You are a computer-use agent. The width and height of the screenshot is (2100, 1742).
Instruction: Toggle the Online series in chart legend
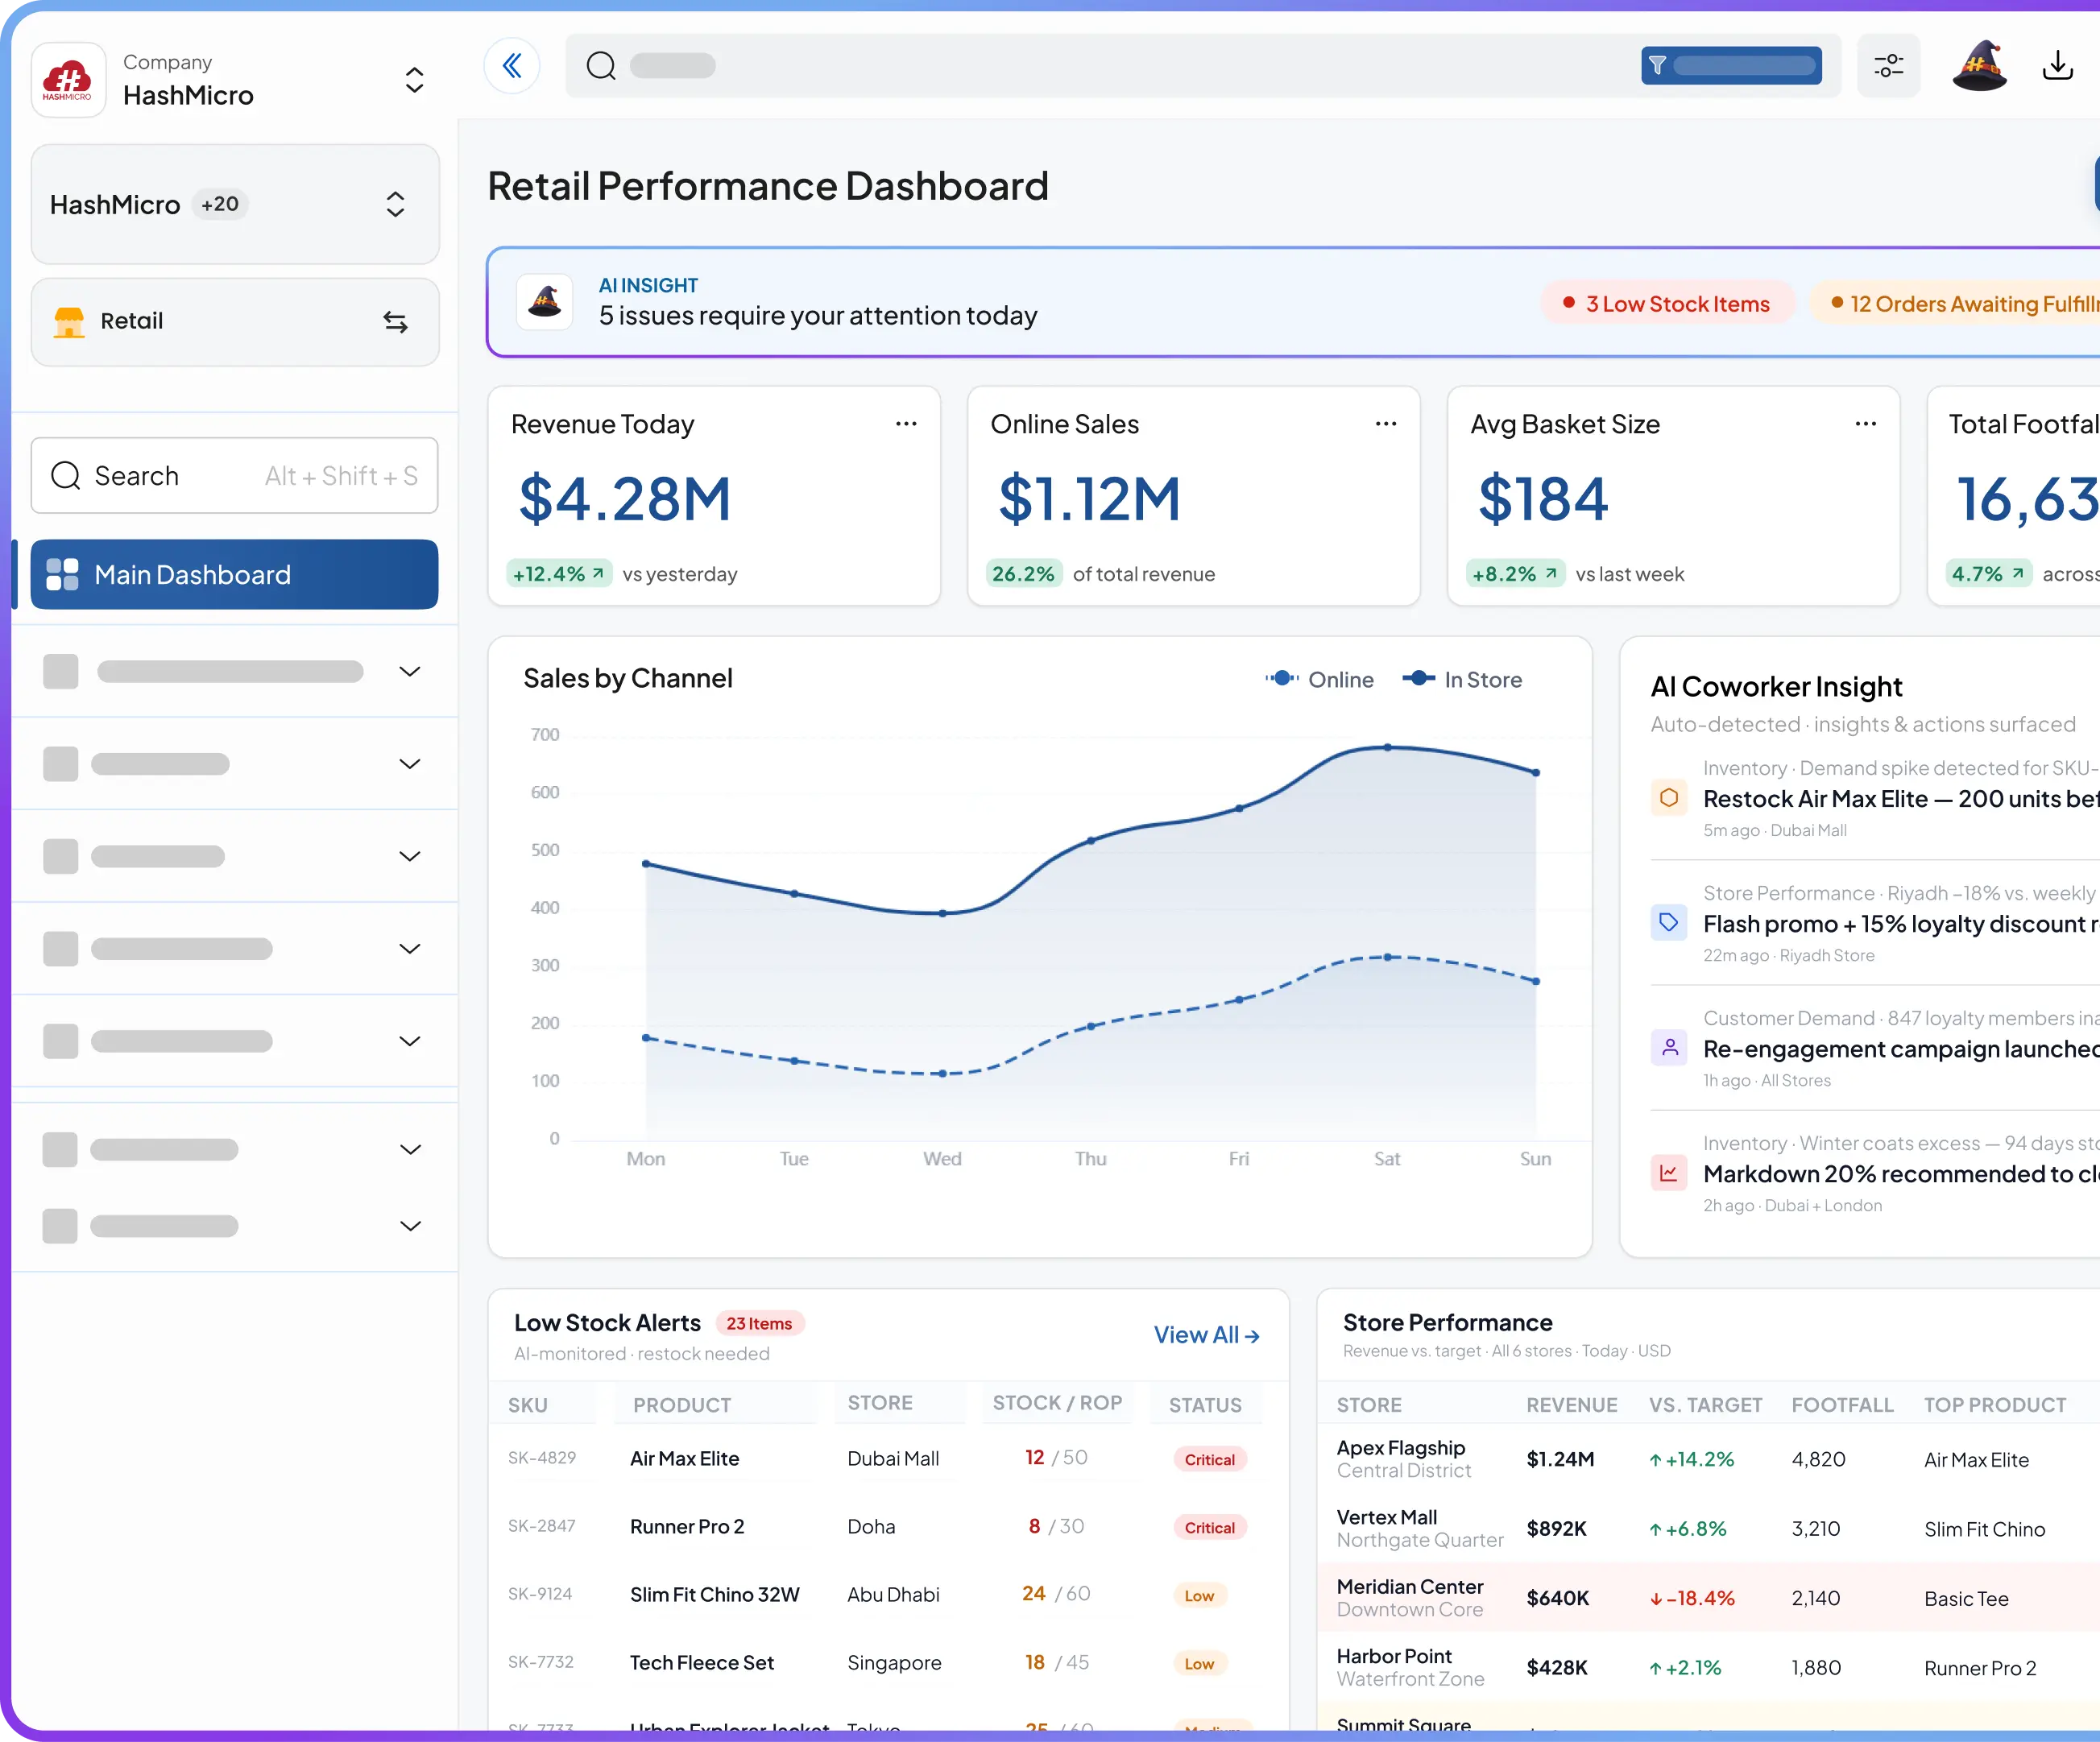point(1320,680)
